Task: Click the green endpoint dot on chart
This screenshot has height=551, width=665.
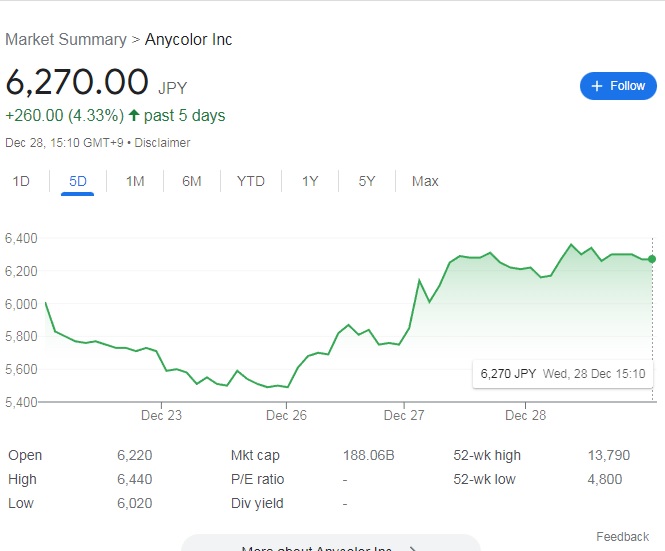Action: coord(652,259)
